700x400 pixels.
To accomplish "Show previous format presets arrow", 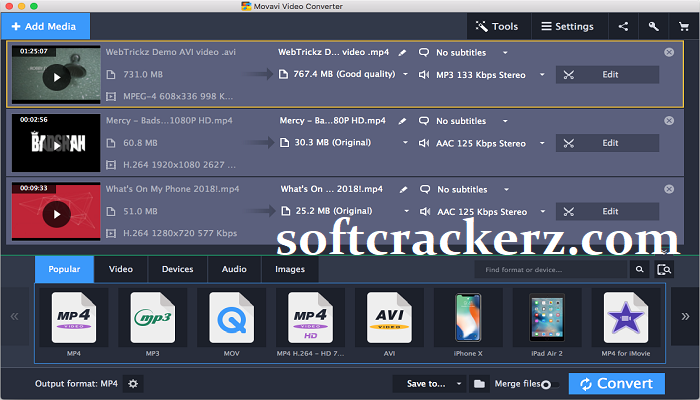I will point(15,317).
